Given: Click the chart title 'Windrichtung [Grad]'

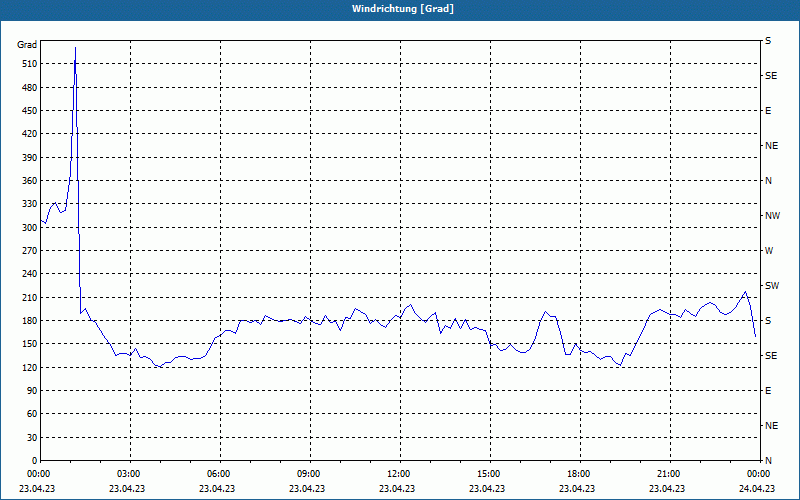Looking at the screenshot, I should 403,9.
